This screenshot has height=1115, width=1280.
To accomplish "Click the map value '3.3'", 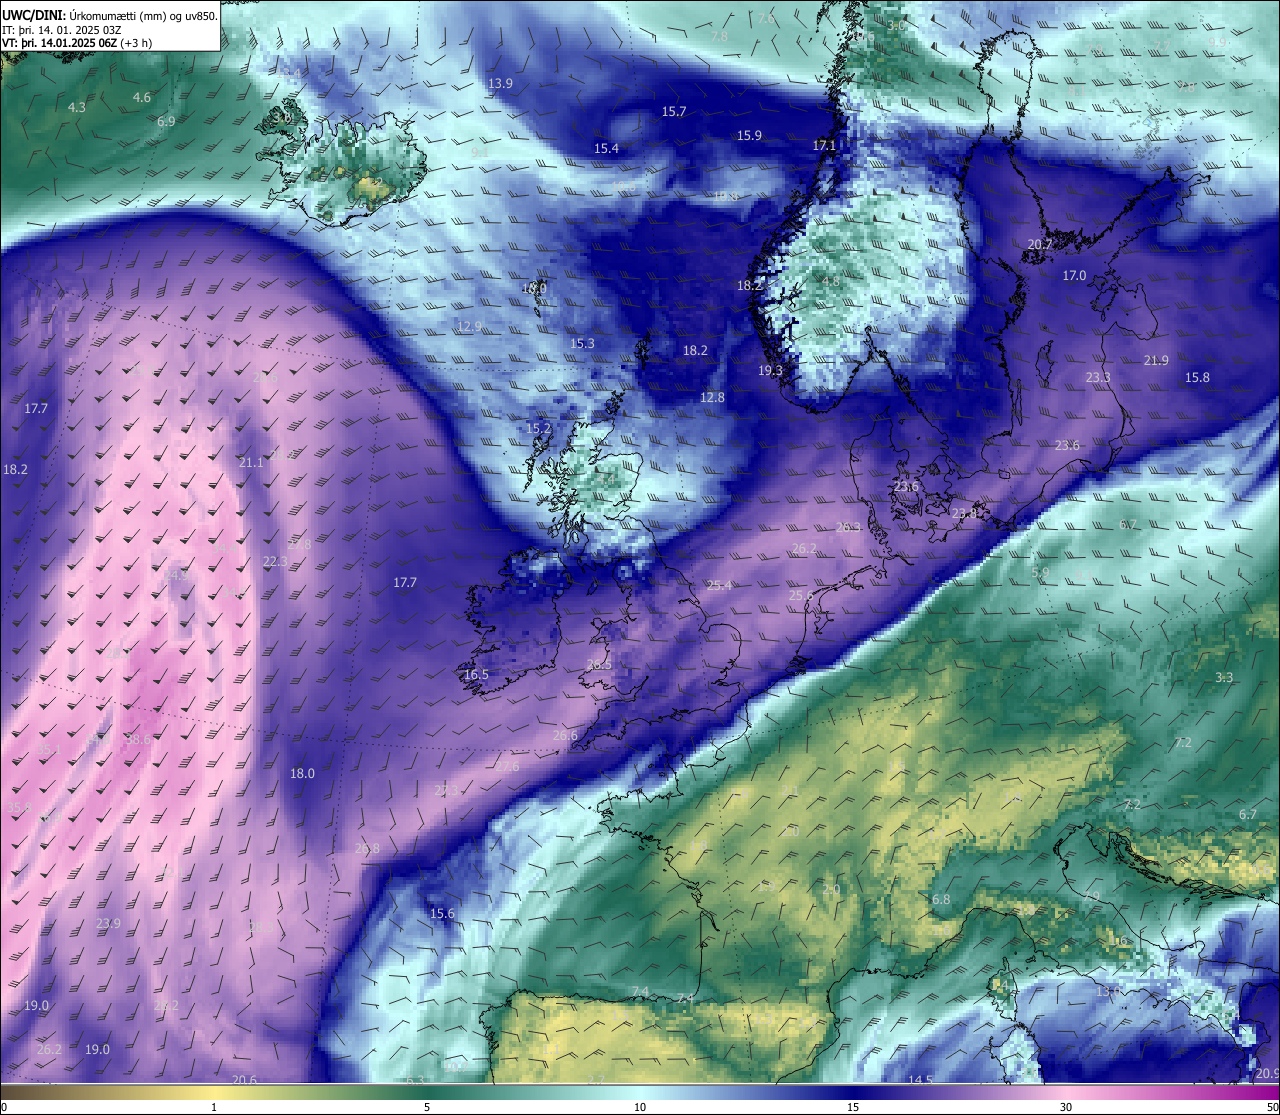I will click(x=1224, y=677).
